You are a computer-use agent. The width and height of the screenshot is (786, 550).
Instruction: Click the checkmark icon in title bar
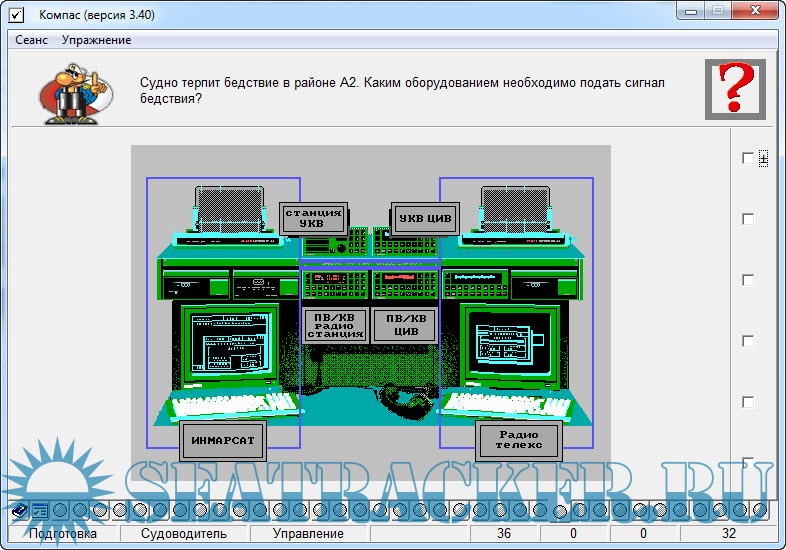pyautogui.click(x=16, y=13)
